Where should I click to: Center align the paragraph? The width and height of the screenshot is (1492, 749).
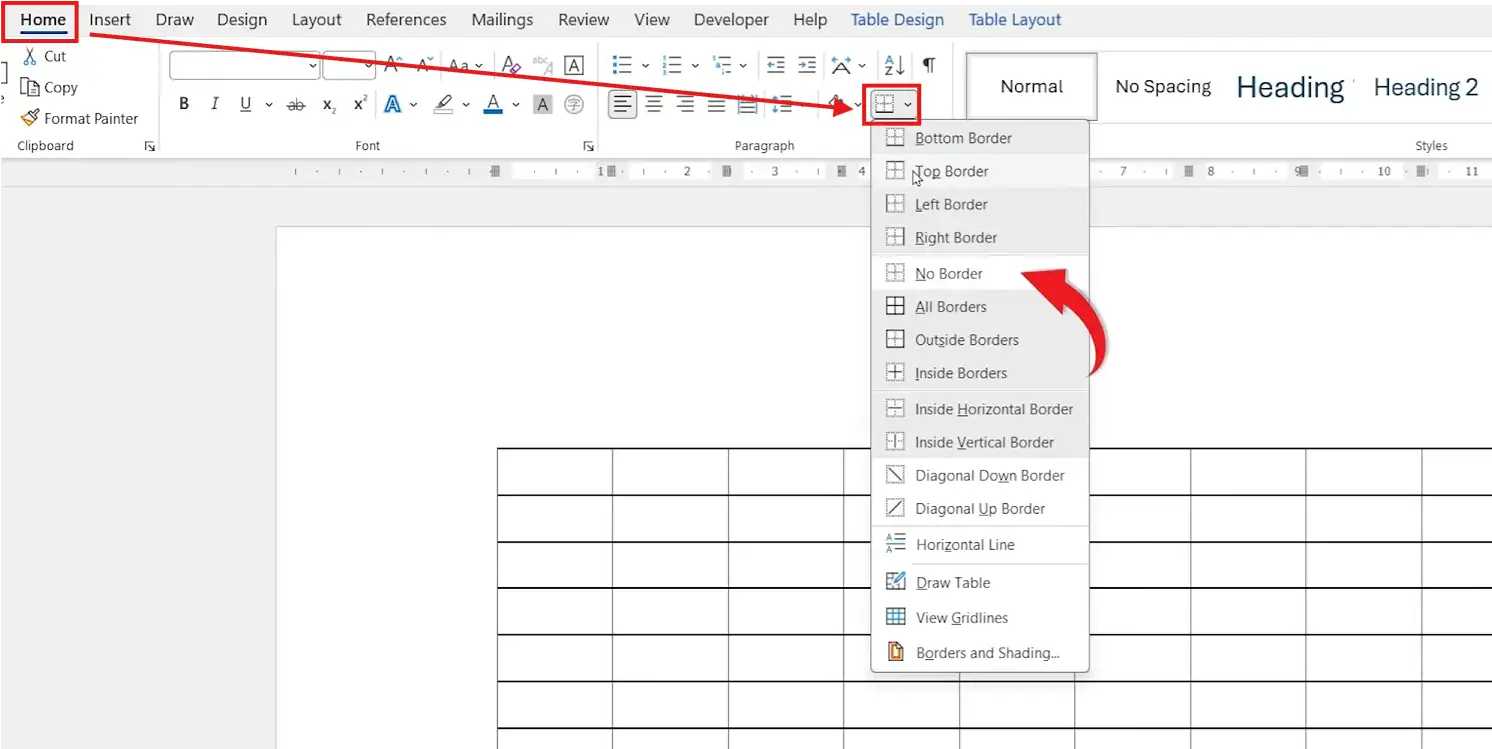tap(654, 104)
